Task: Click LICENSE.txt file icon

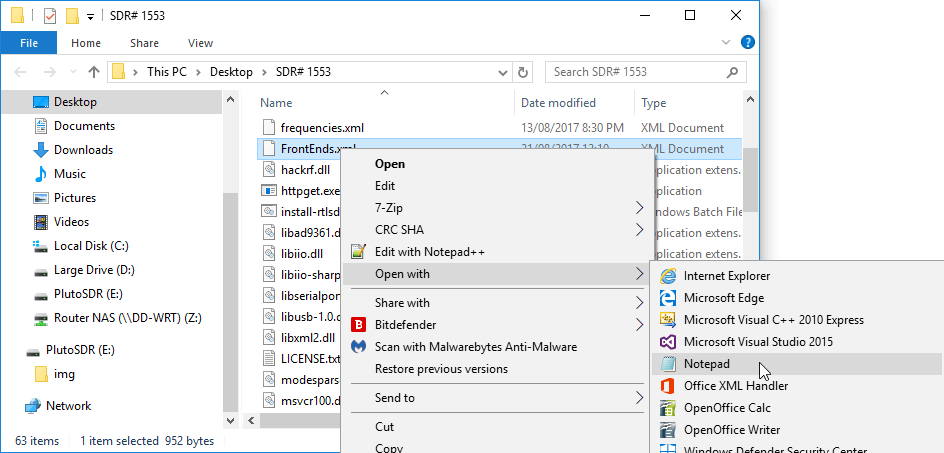Action: [x=269, y=359]
